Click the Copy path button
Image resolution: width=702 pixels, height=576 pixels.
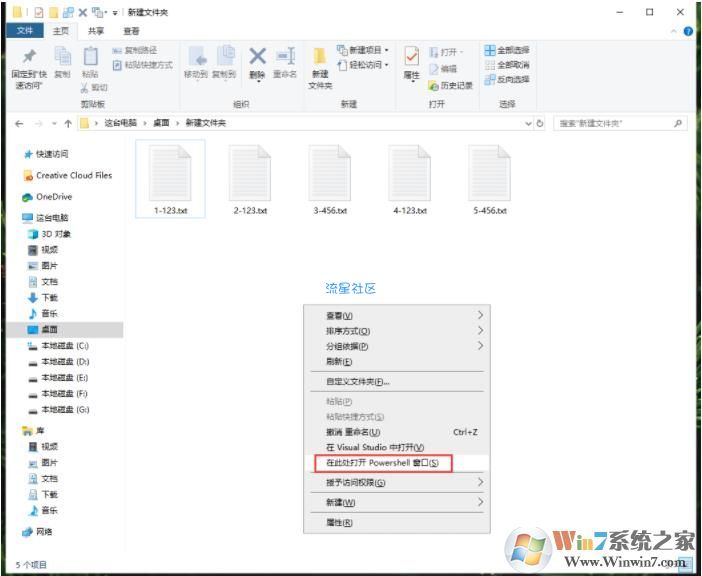click(x=134, y=50)
